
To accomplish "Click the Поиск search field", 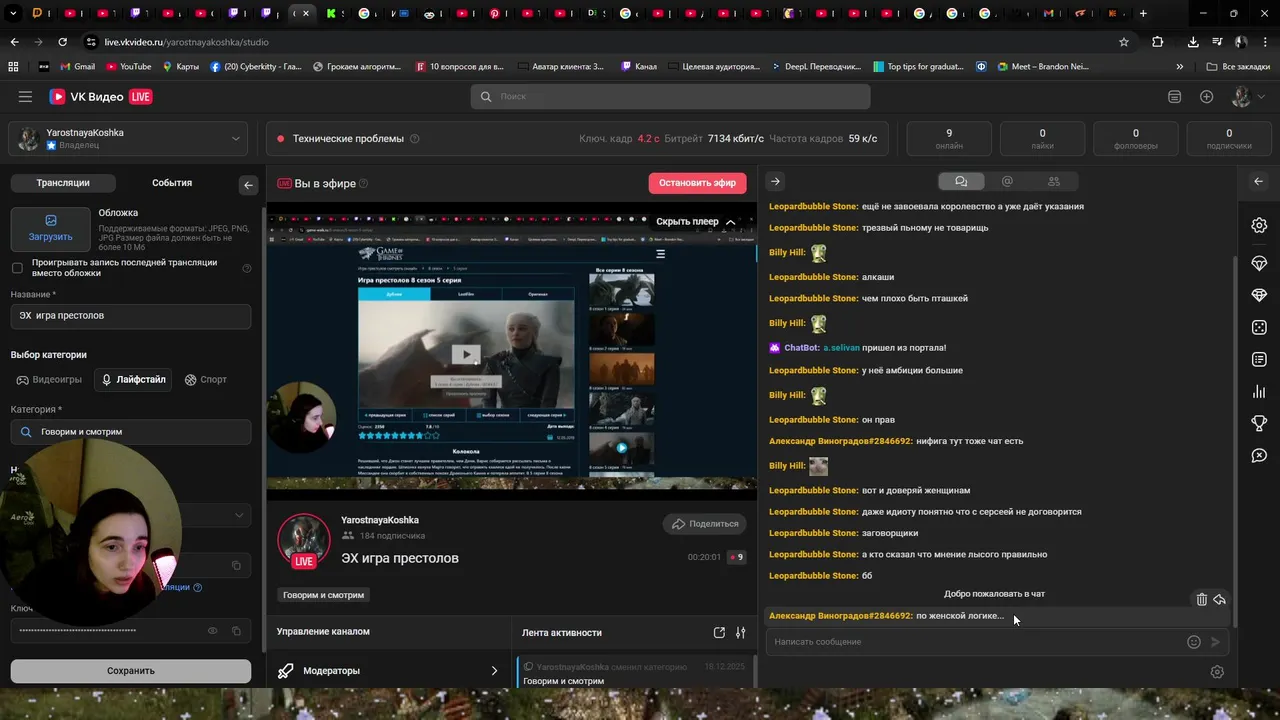I will (670, 97).
